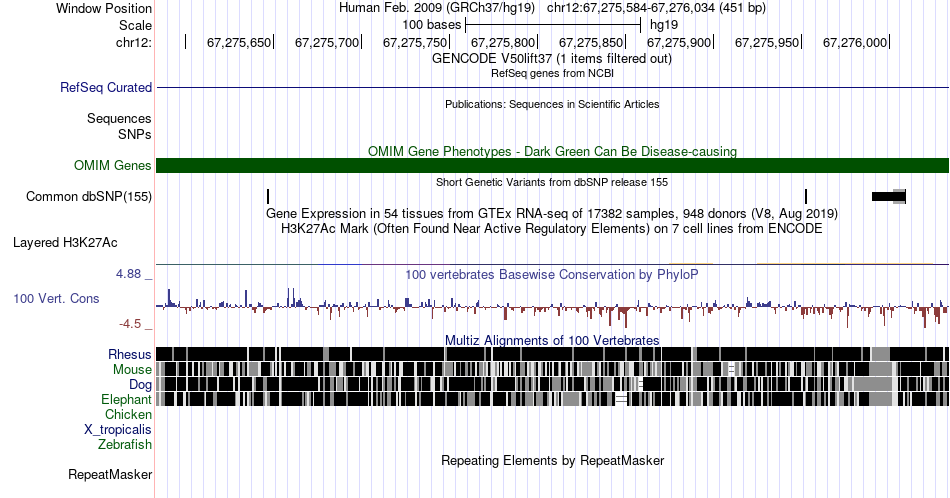
Task: Click the 100 Vert. Cons track label
Action: 56,298
